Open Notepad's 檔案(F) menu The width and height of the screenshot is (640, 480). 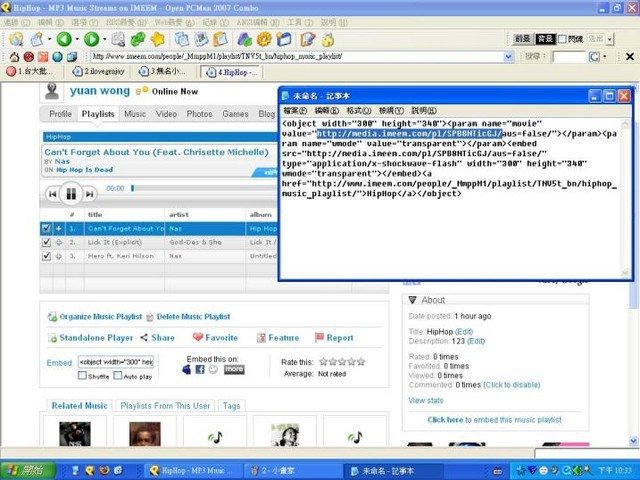click(x=295, y=111)
